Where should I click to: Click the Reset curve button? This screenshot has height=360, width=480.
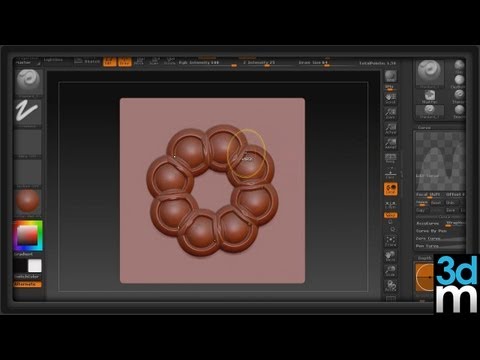click(436, 202)
